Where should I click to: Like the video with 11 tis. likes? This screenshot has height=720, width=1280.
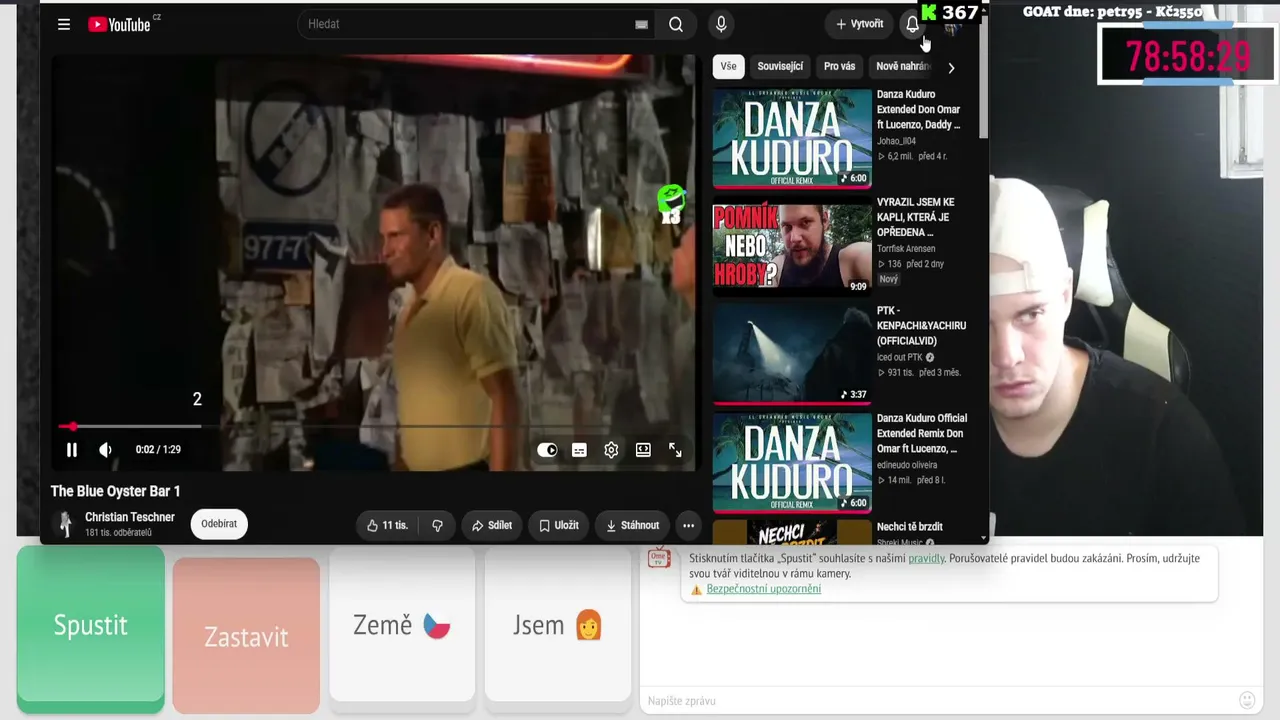coord(387,525)
